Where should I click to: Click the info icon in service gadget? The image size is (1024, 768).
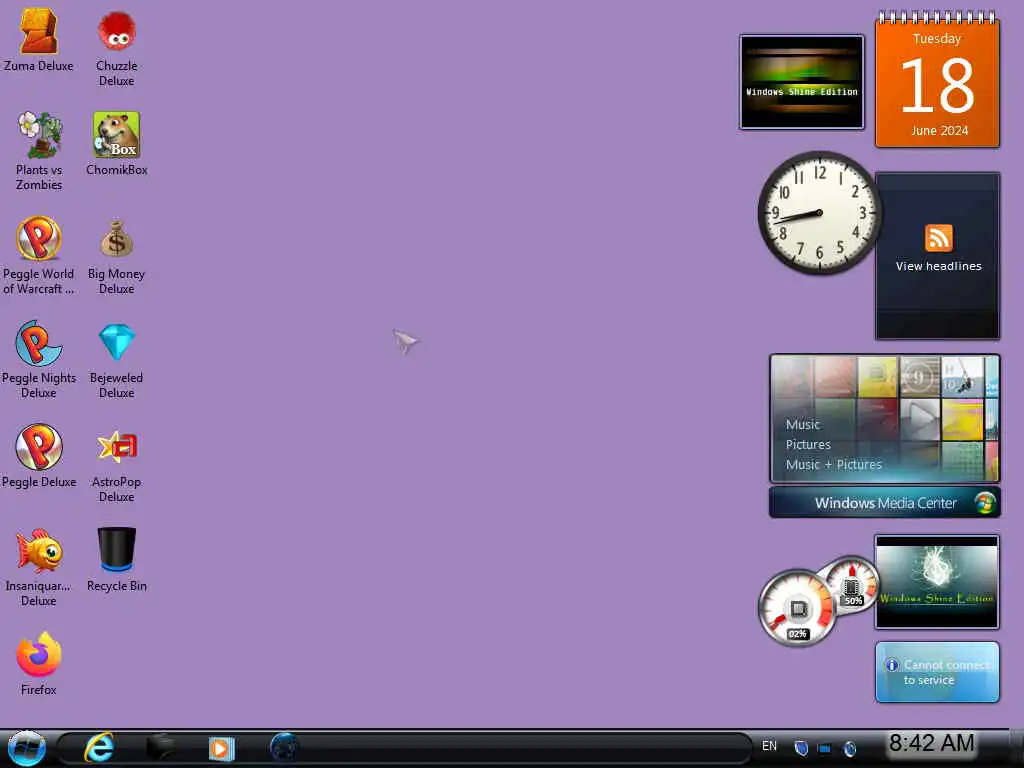pos(891,665)
